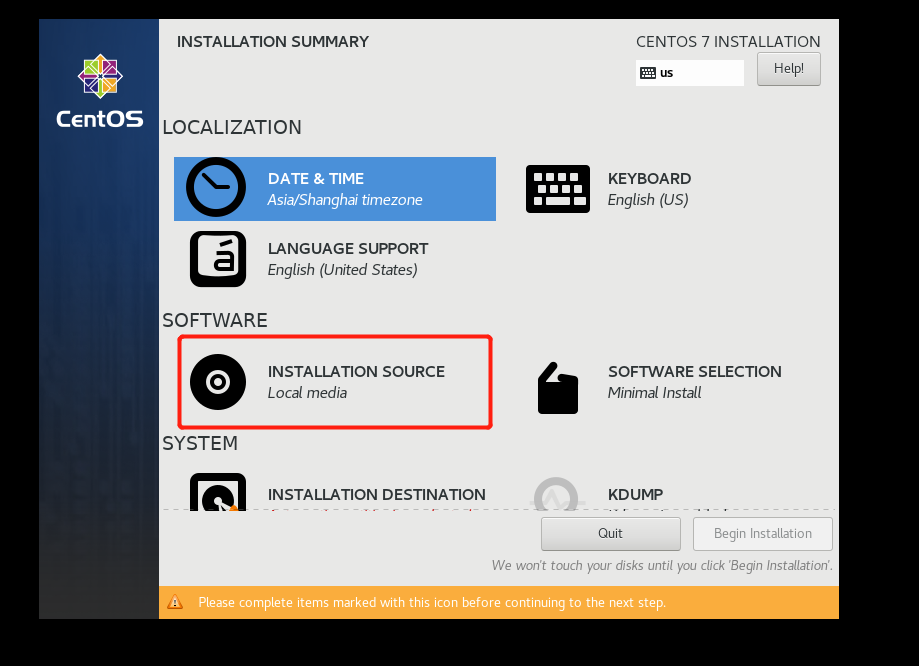This screenshot has width=919, height=666.
Task: Click the Kdump icon
Action: point(556,494)
